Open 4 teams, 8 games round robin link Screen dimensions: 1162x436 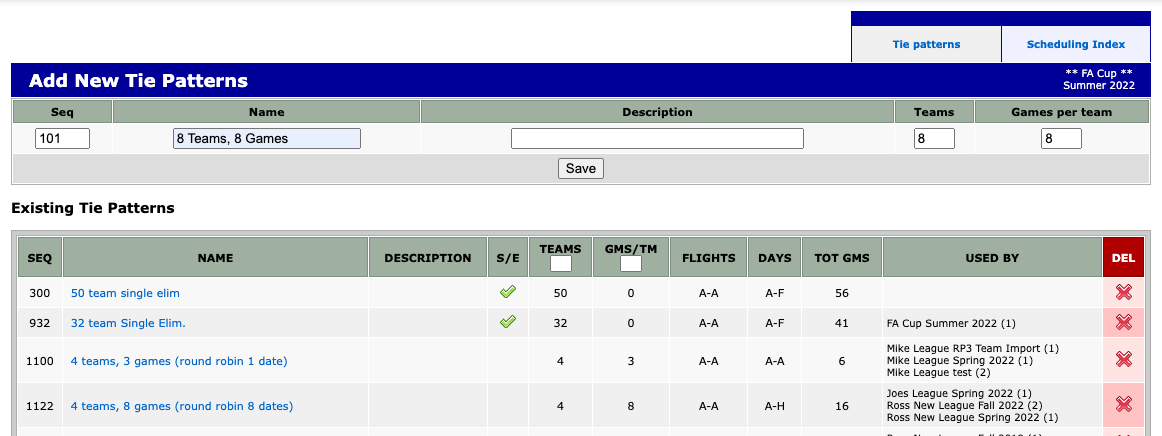pos(182,406)
